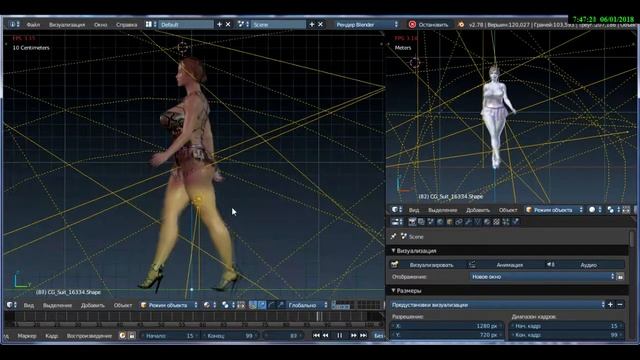
Task: Open the Справка menu
Action: (x=126, y=25)
